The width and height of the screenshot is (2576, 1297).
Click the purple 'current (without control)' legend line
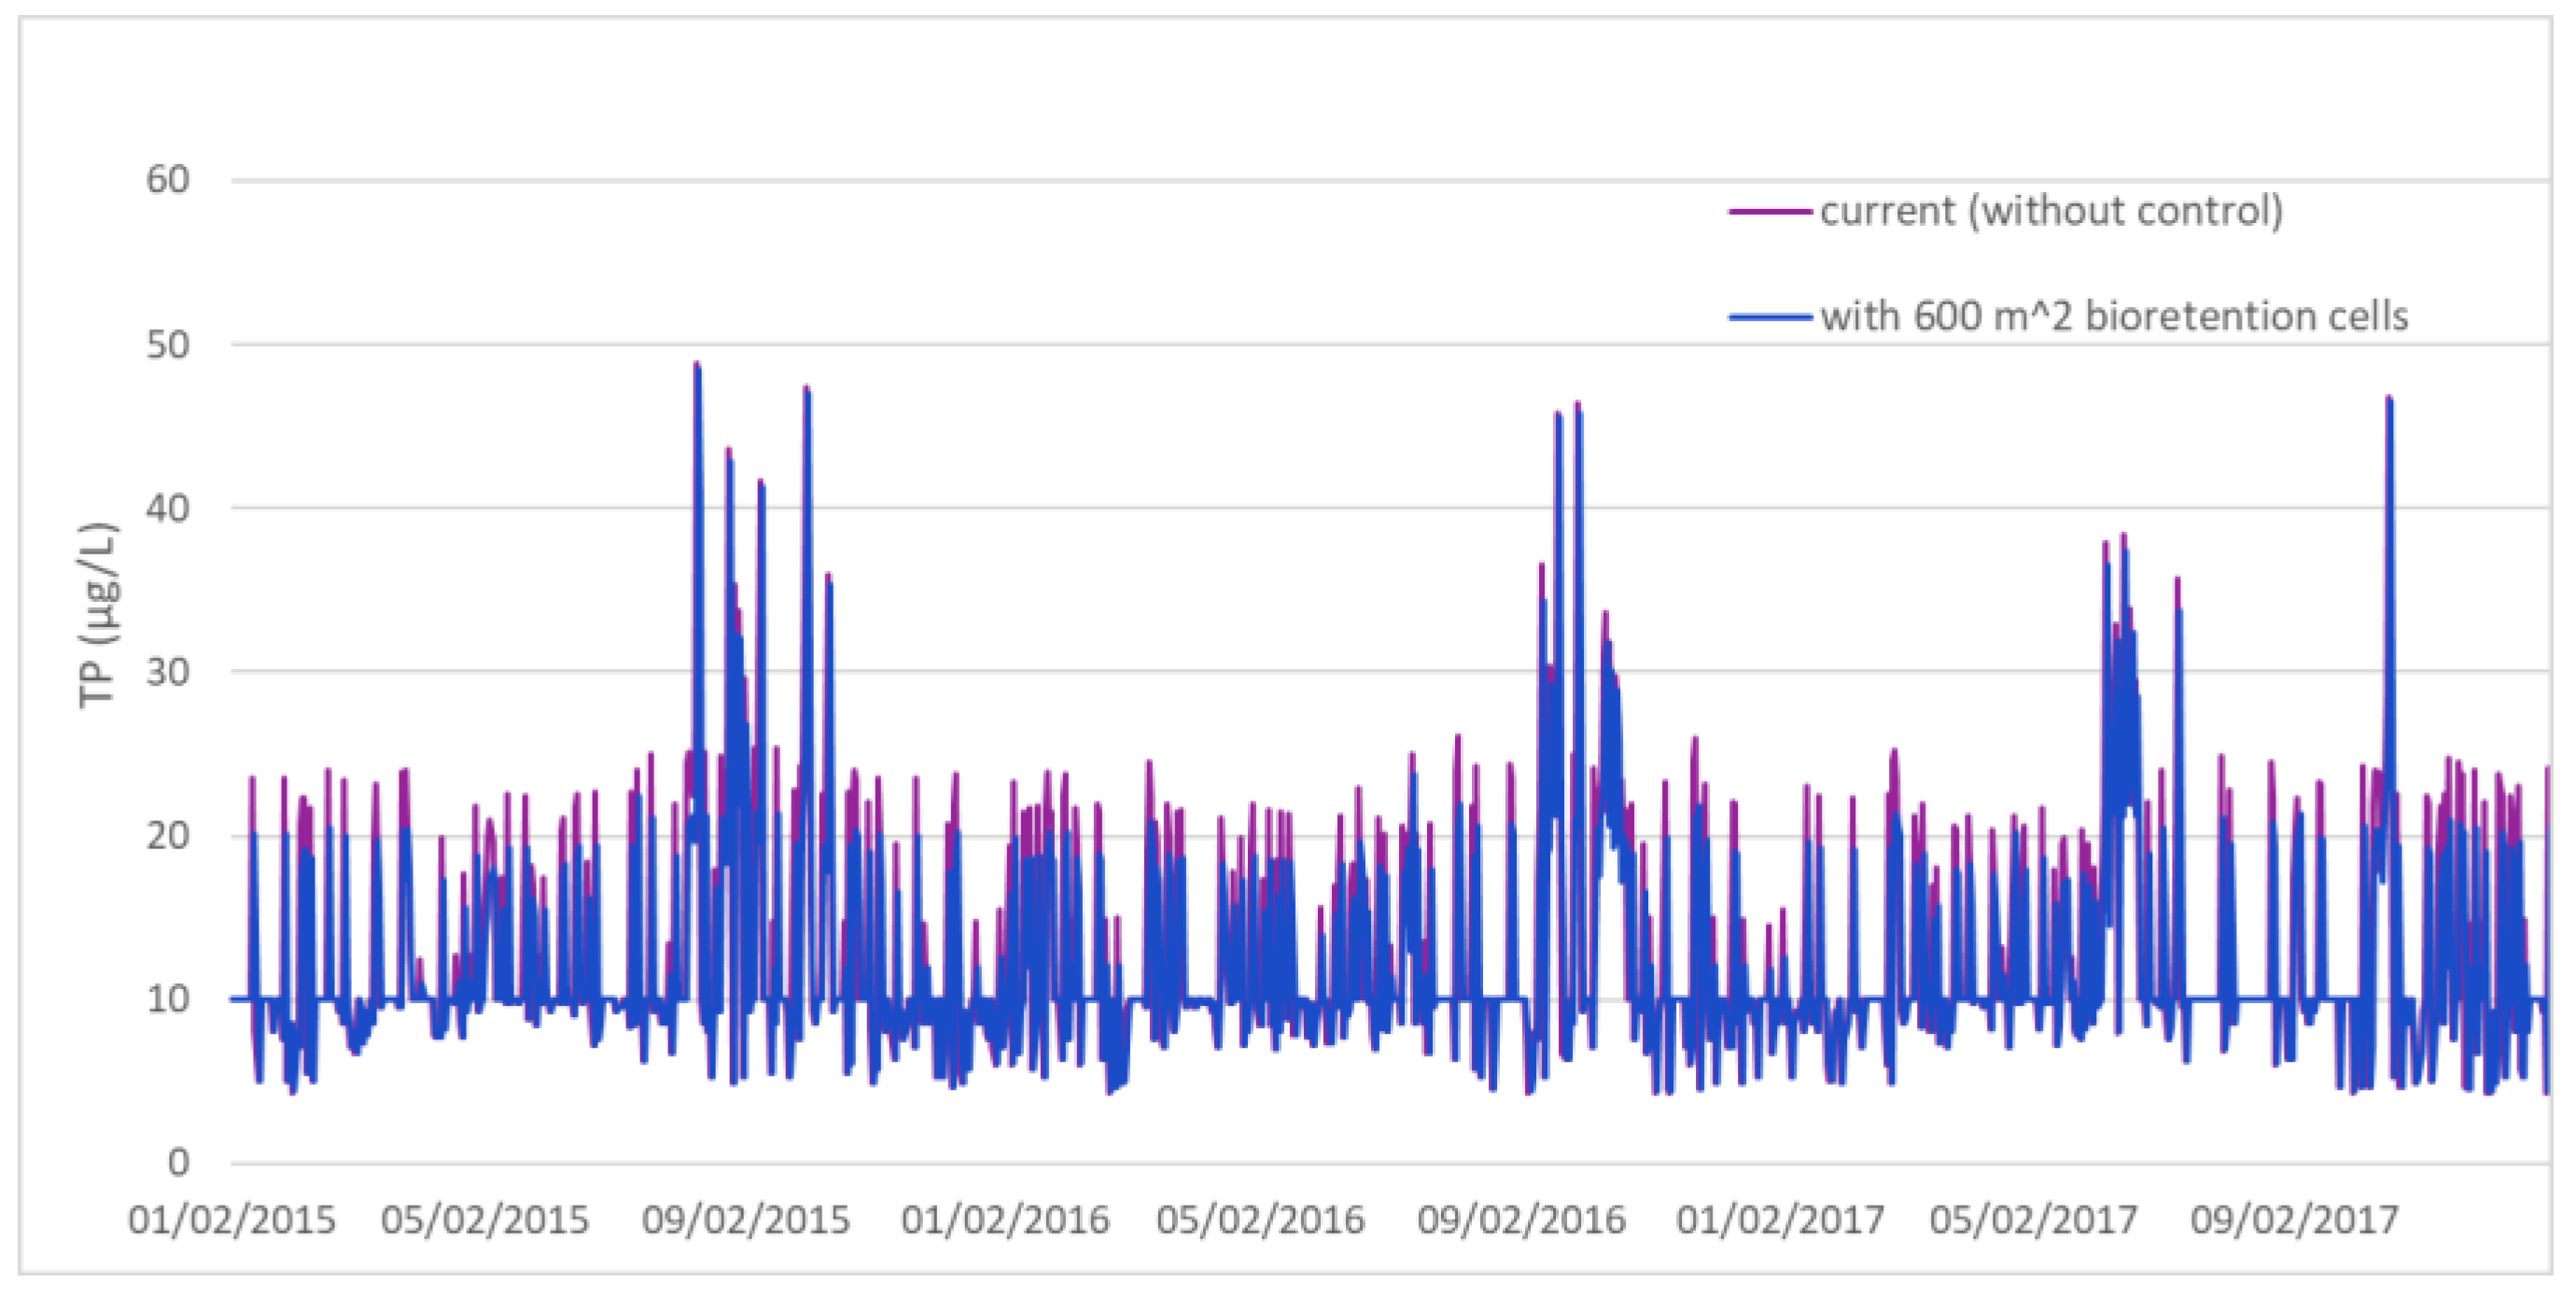(x=1768, y=212)
